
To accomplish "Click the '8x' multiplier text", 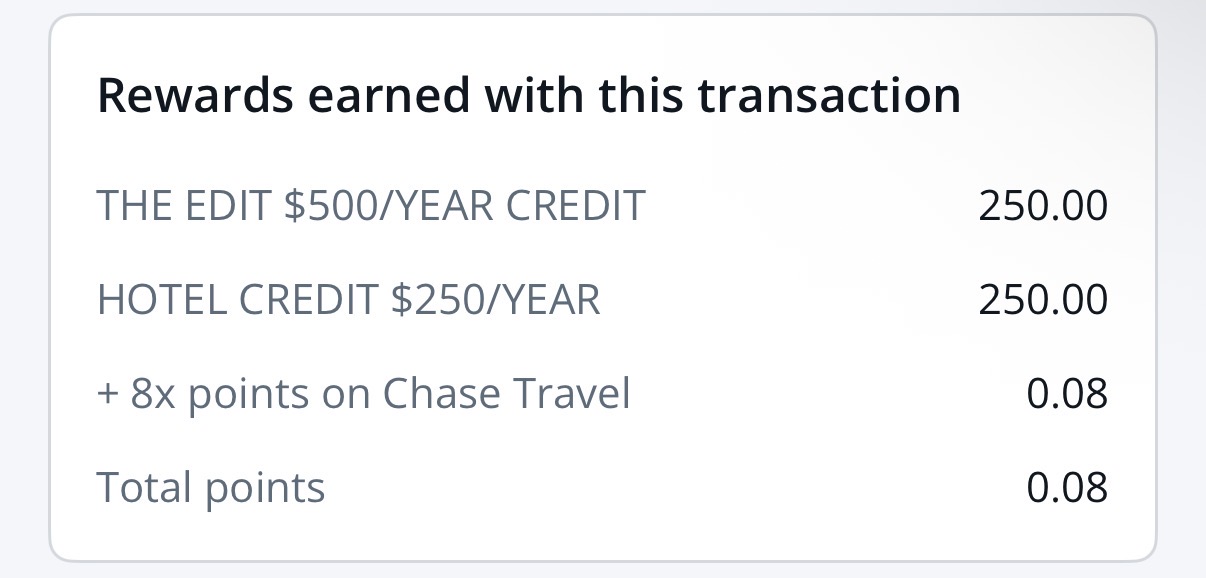I will coord(154,394).
